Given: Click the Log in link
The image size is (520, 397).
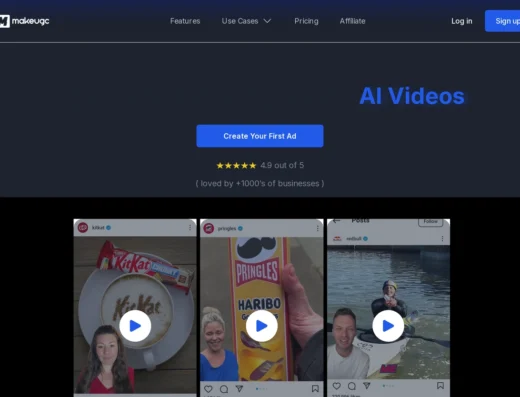Looking at the screenshot, I should (x=462, y=21).
